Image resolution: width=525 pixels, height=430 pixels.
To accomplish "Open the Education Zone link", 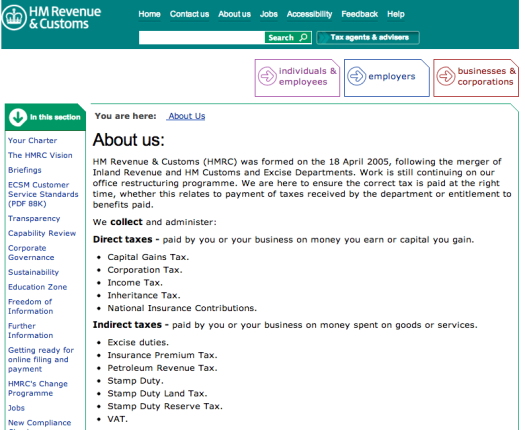I will 38,287.
